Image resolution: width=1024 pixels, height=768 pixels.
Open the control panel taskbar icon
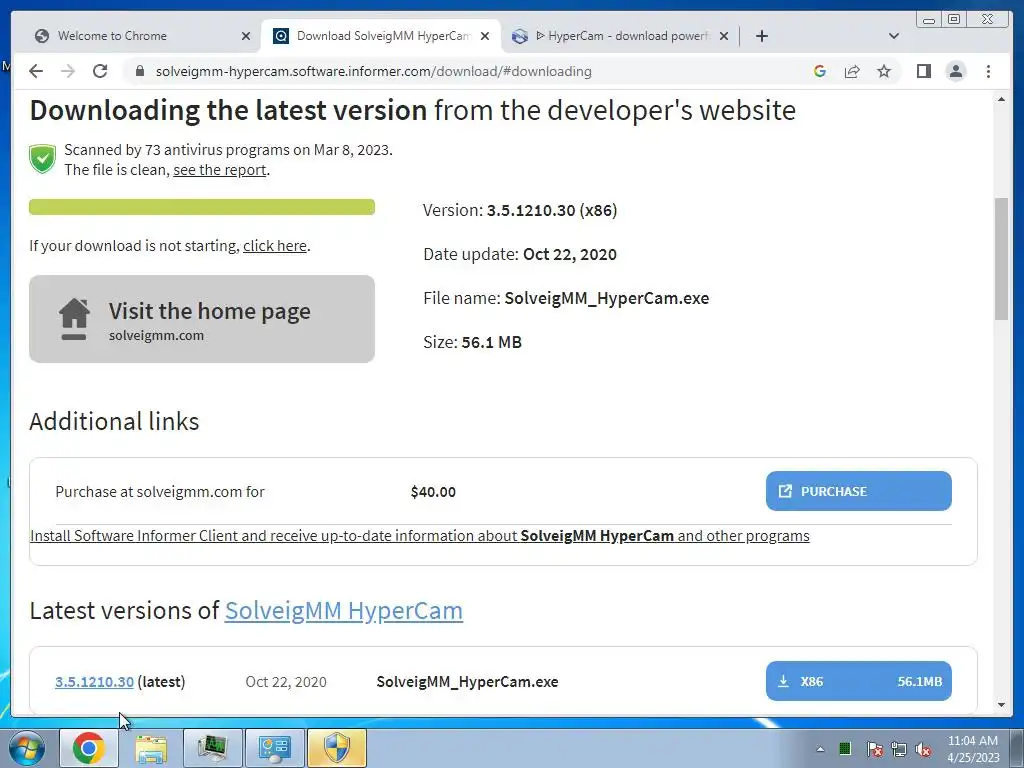(274, 748)
